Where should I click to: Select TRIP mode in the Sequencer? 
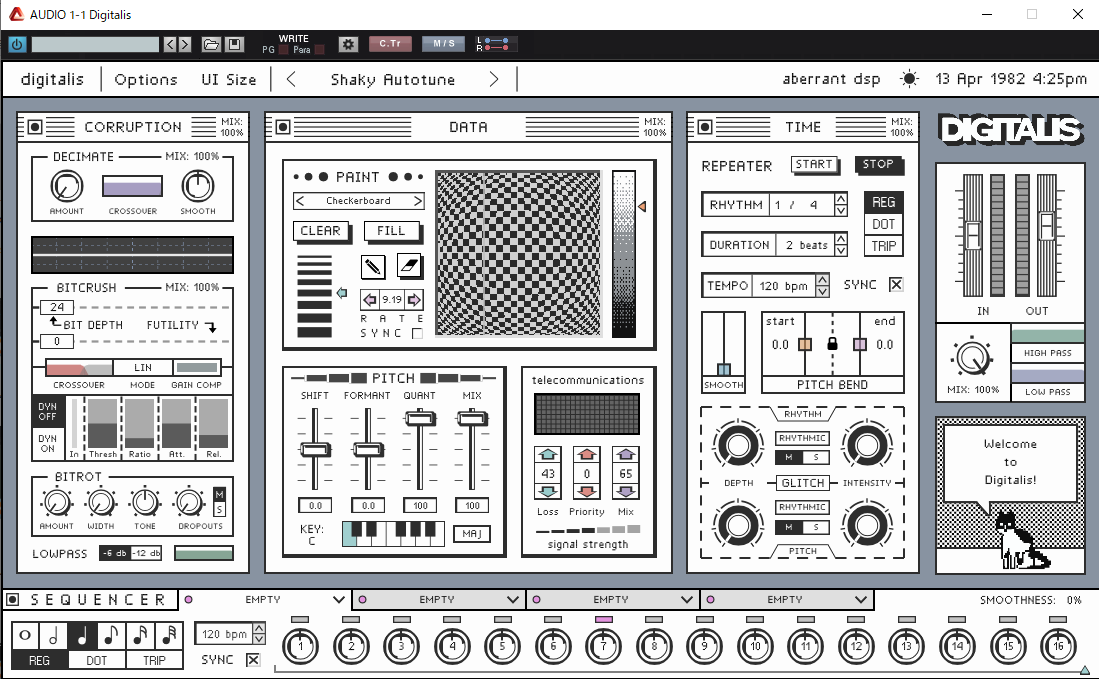click(x=154, y=660)
